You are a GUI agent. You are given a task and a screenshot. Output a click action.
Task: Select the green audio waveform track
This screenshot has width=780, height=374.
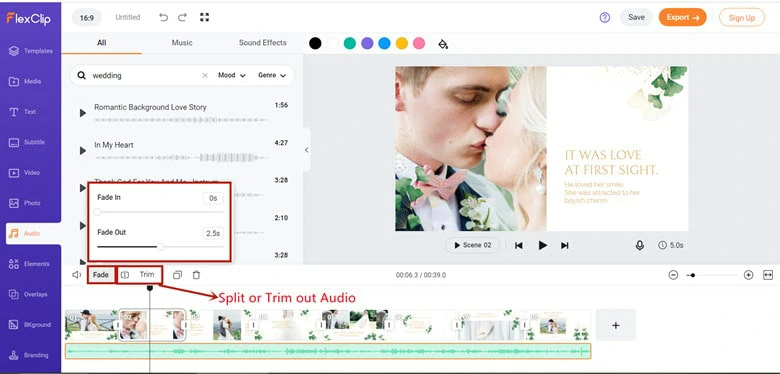[x=328, y=351]
